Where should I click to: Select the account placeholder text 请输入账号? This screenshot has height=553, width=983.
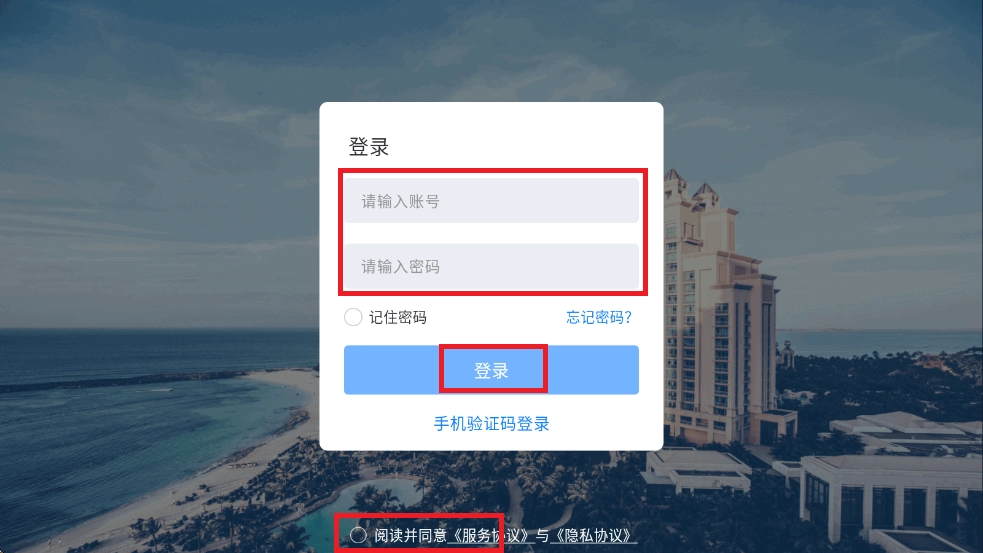click(x=400, y=201)
